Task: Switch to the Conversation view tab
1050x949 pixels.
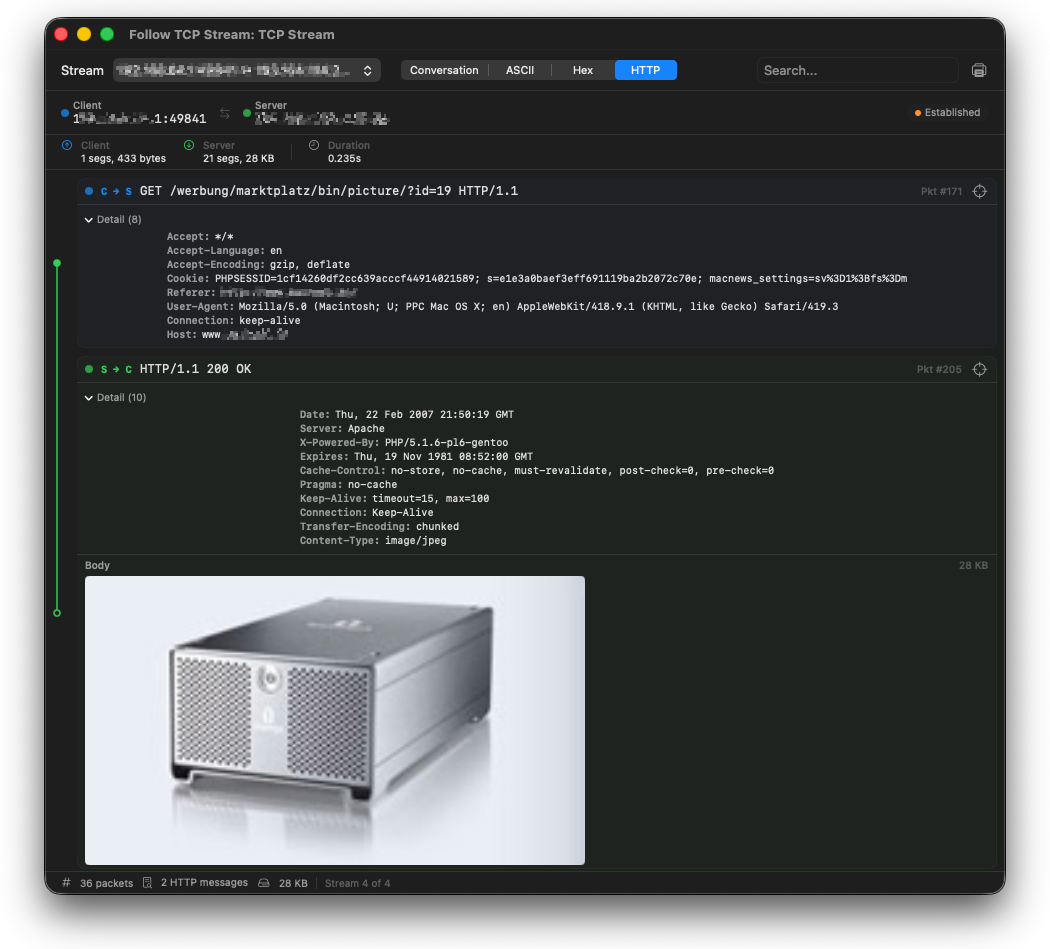Action: click(x=444, y=70)
